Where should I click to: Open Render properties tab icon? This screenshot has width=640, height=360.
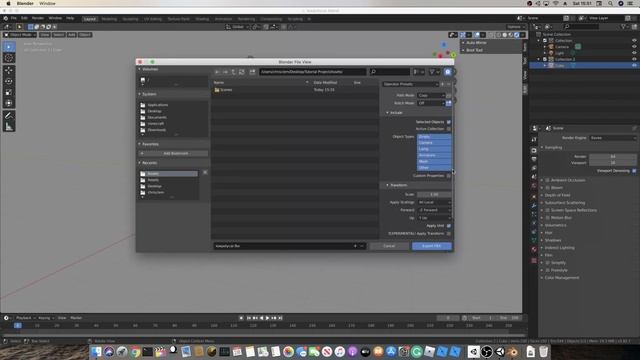click(x=534, y=150)
